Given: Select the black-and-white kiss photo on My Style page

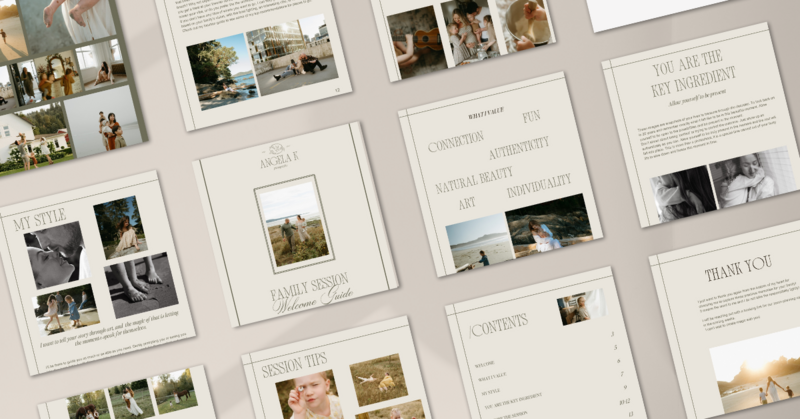Looking at the screenshot, I should pos(56,254).
